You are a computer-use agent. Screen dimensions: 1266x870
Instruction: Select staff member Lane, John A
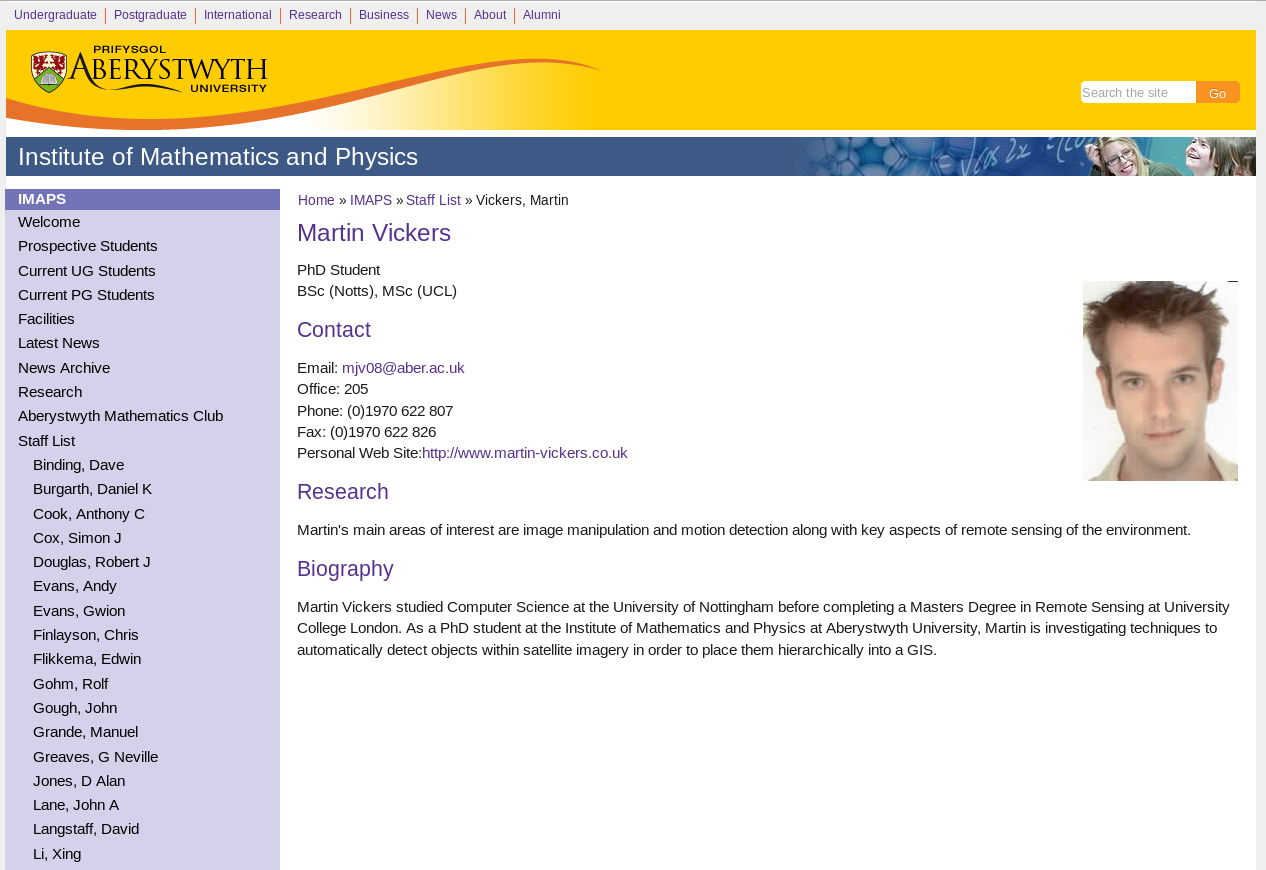(76, 805)
